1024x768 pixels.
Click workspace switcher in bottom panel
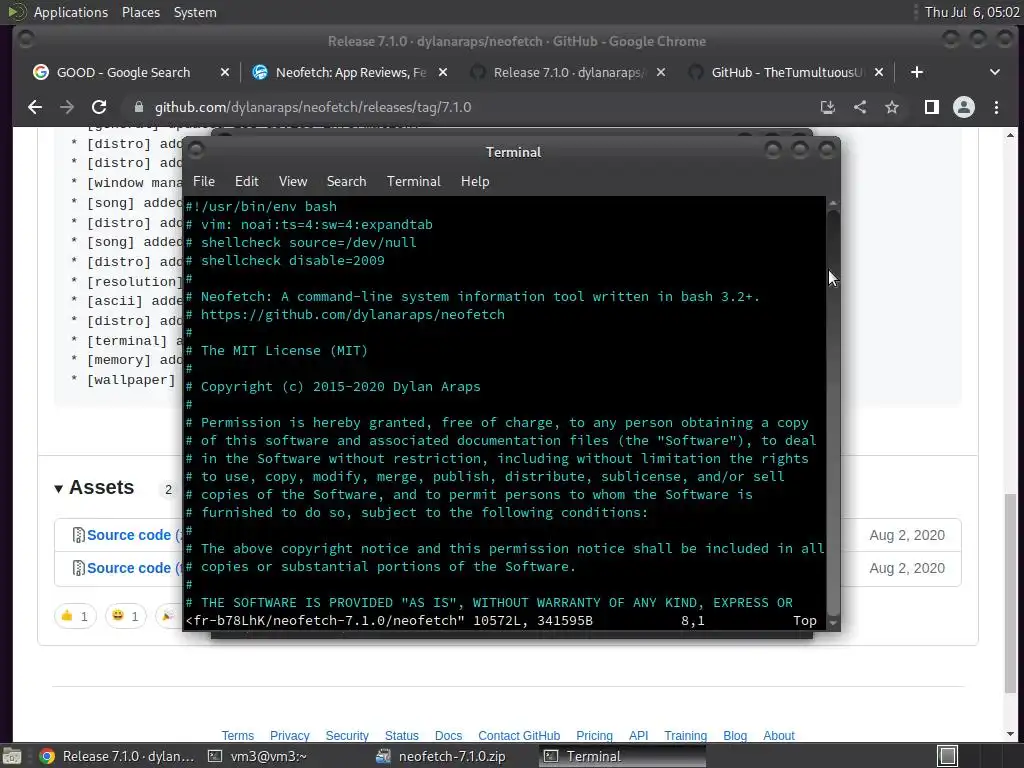click(947, 756)
